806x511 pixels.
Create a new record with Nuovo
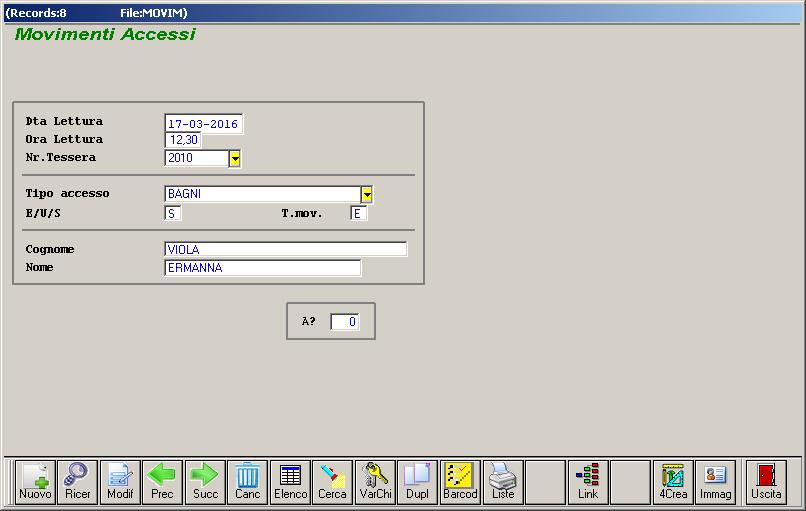[x=35, y=482]
